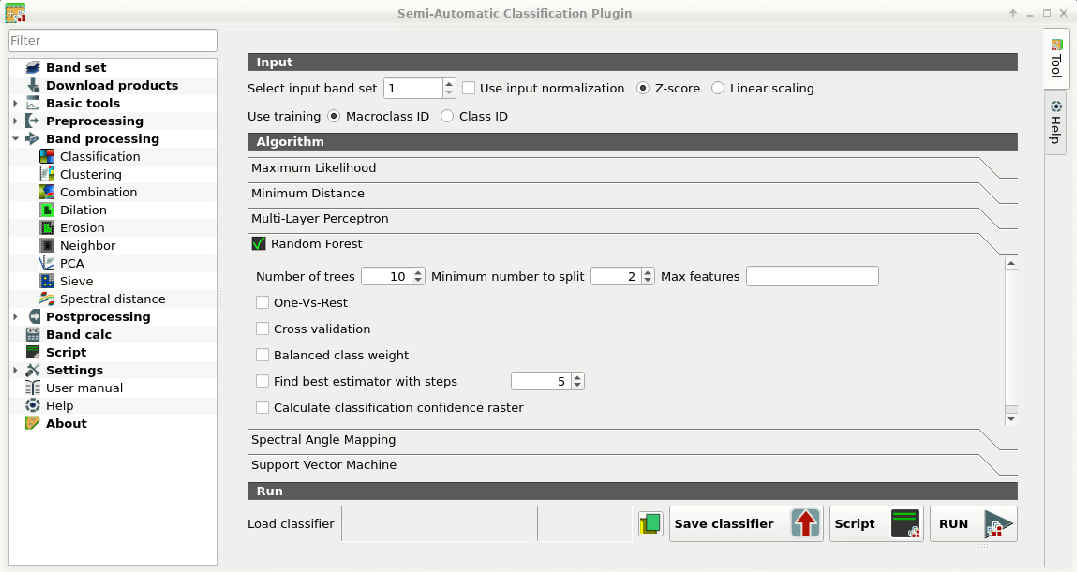Image resolution: width=1077 pixels, height=572 pixels.
Task: Select the Linear scaling radio button
Action: pos(718,88)
